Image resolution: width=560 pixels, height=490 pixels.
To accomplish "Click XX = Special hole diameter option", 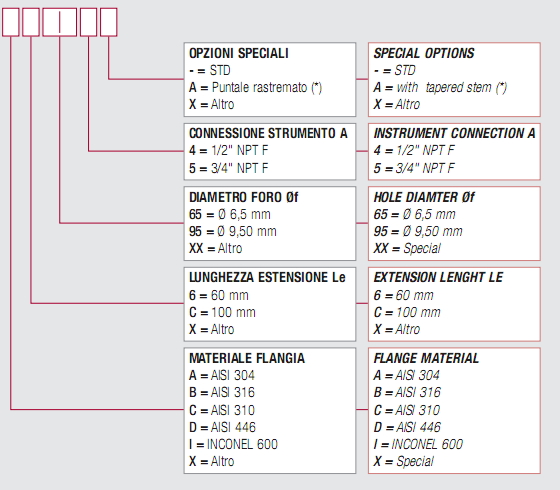I will 407,248.
